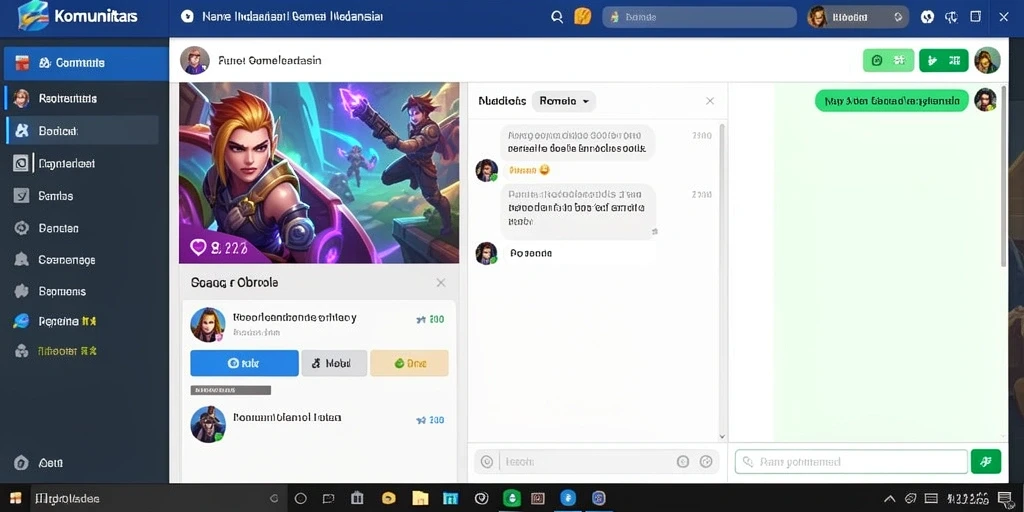This screenshot has height=512, width=1024.
Task: Click the top bar search field
Action: [x=699, y=17]
